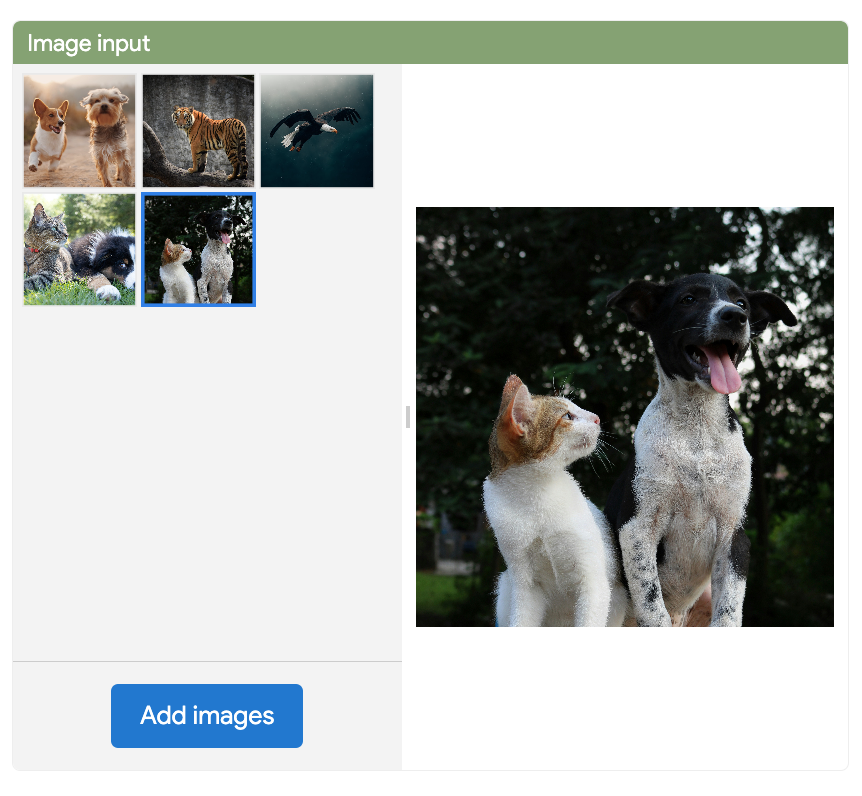Select the tiger thumbnail
This screenshot has width=862, height=796.
point(198,131)
